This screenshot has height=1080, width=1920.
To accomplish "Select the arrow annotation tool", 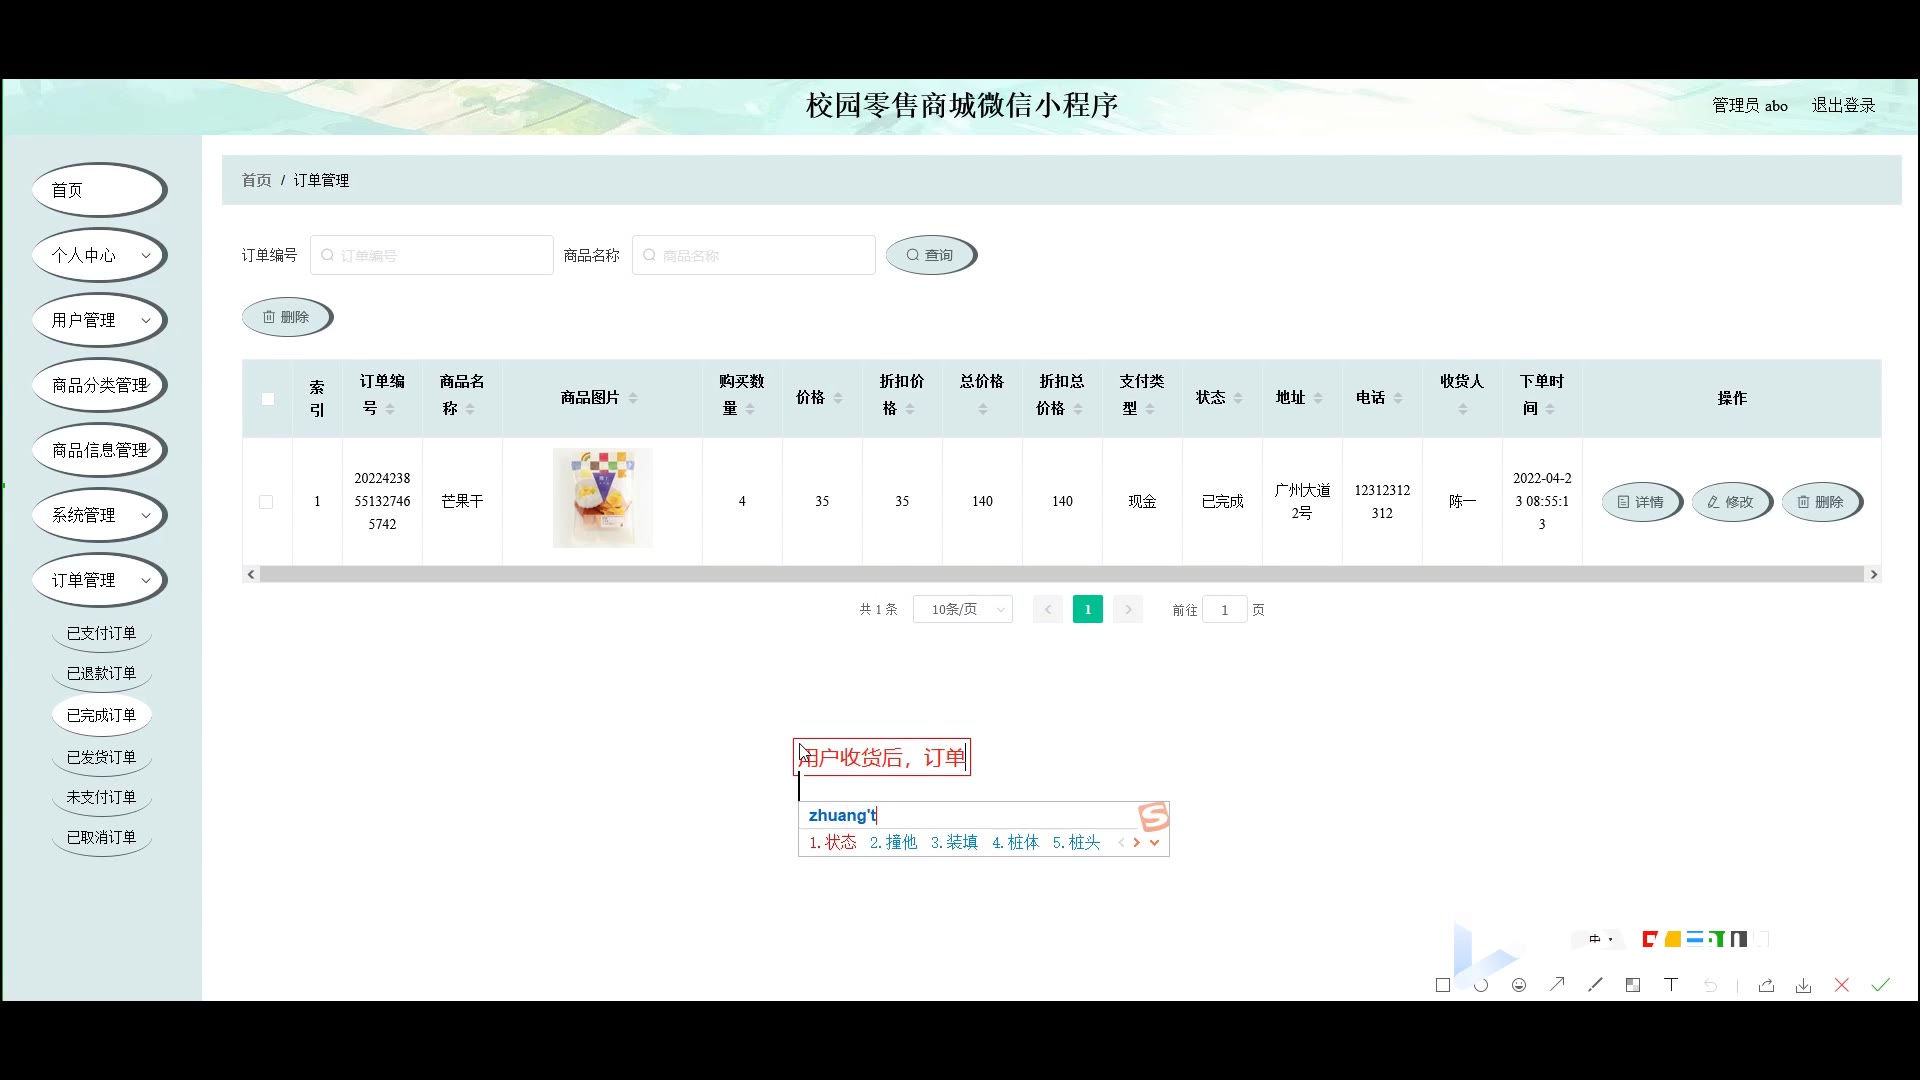I will (x=1557, y=985).
